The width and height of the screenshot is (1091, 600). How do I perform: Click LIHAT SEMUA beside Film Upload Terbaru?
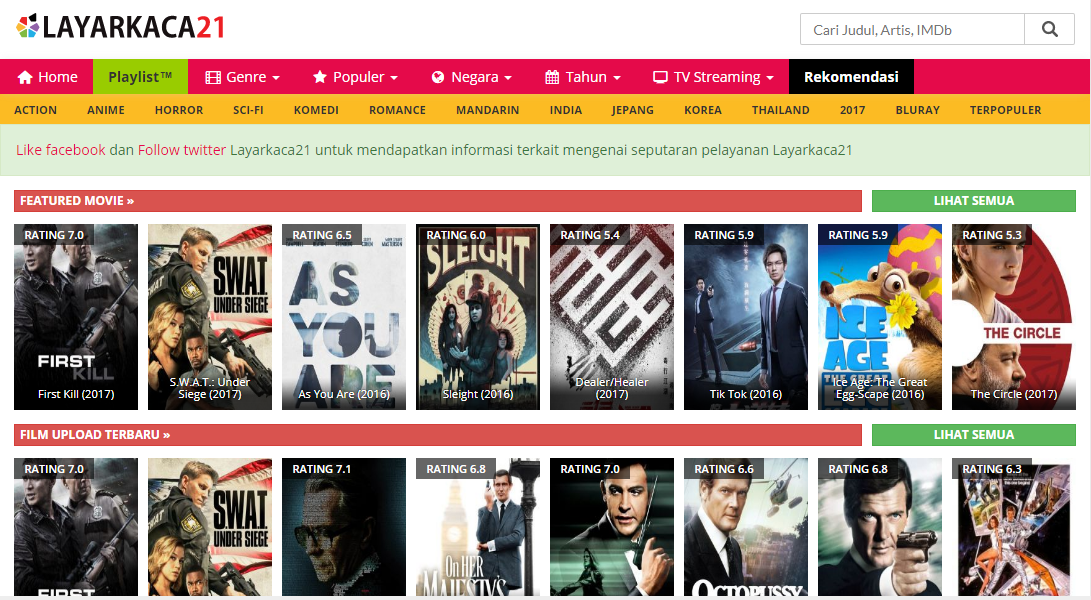(973, 434)
